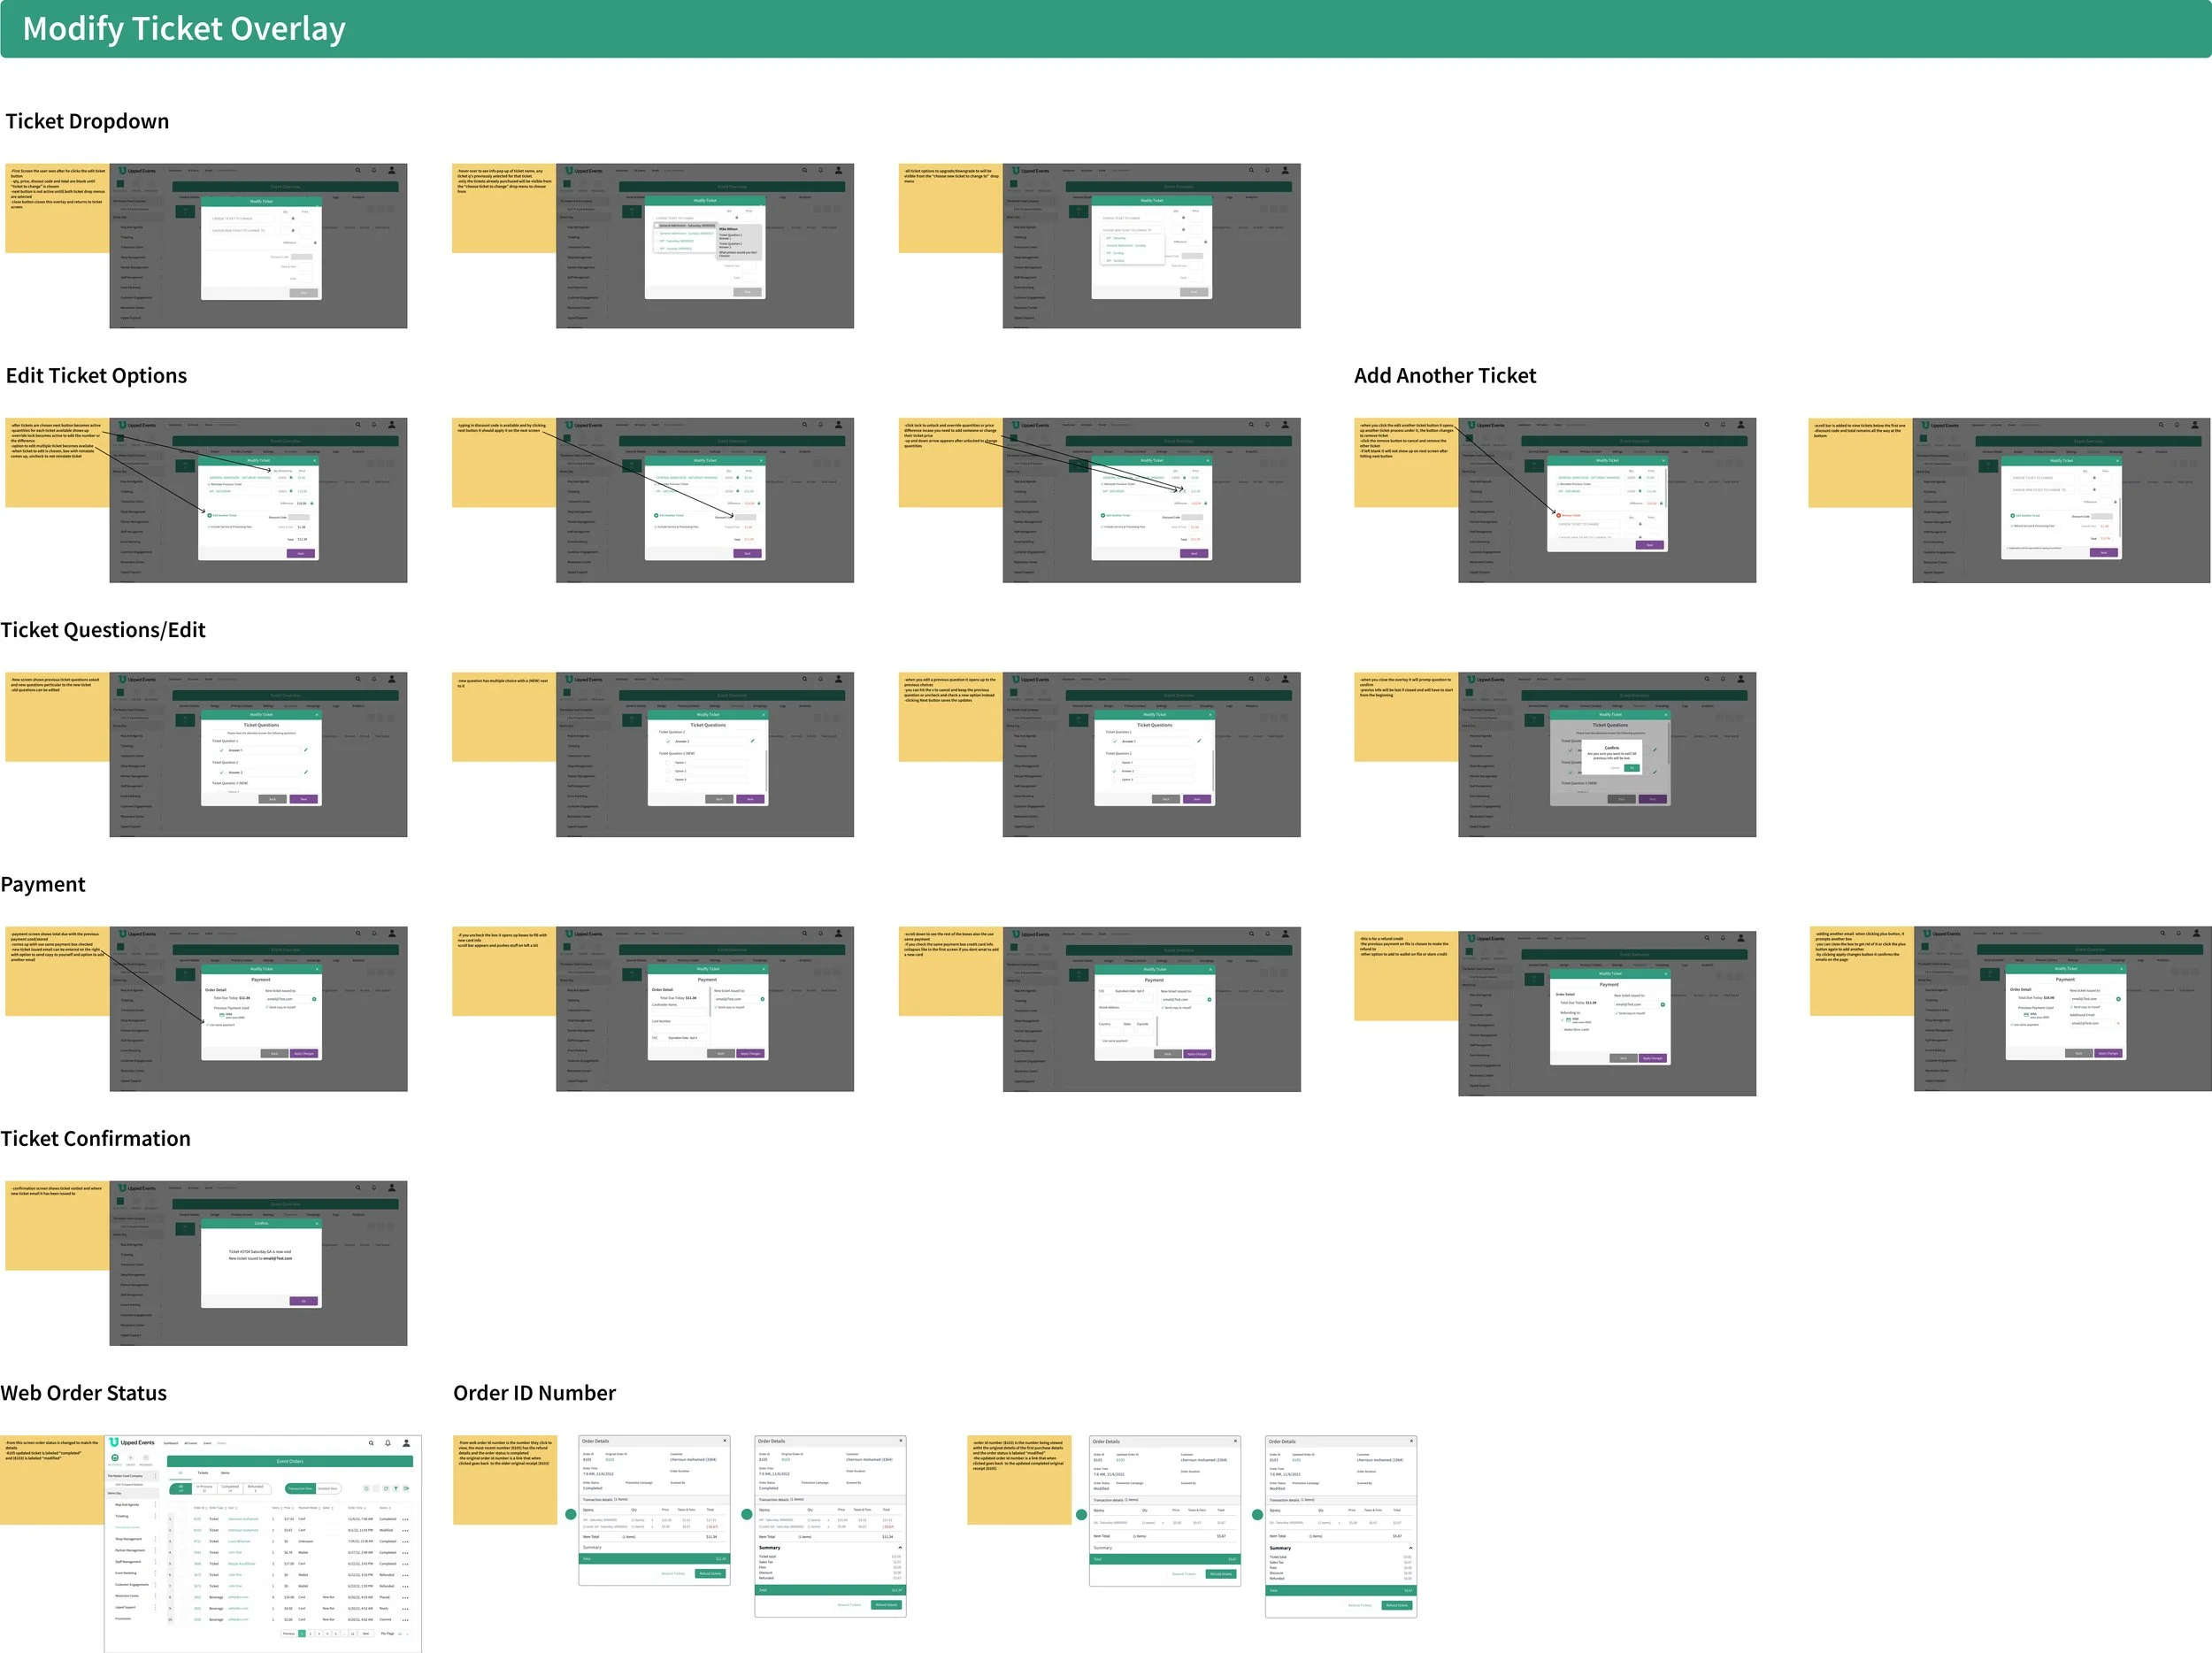
Task: Click Apply Changes in first Payment screen
Action: point(304,1053)
